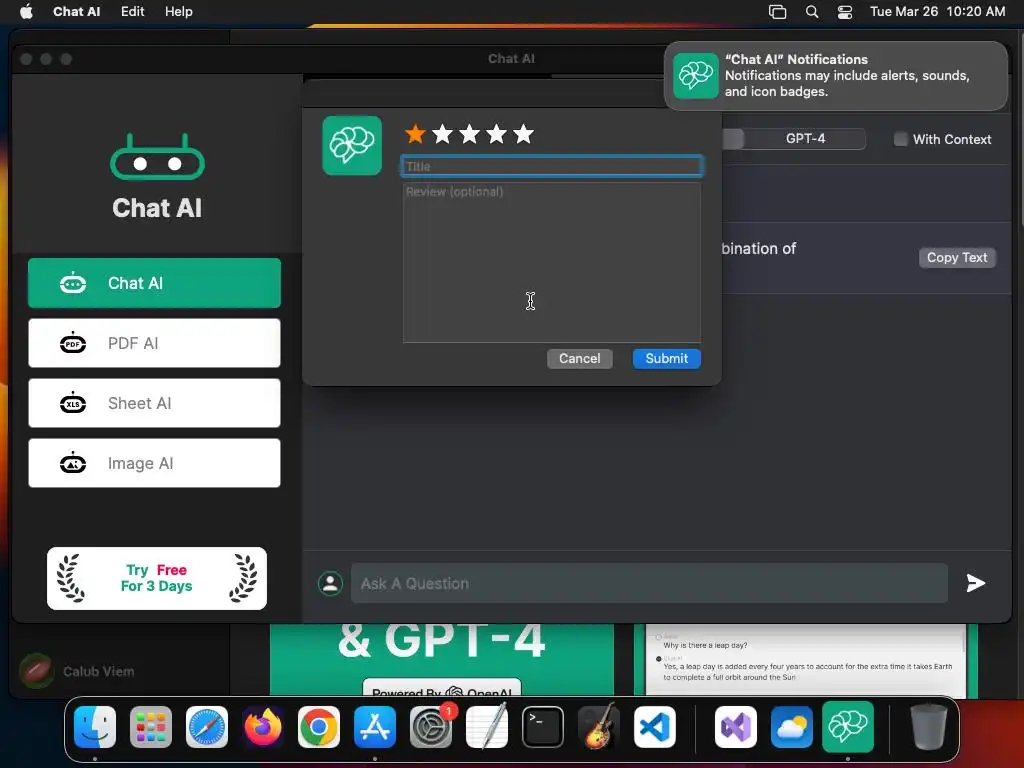Set the rating to three stars

pos(469,134)
